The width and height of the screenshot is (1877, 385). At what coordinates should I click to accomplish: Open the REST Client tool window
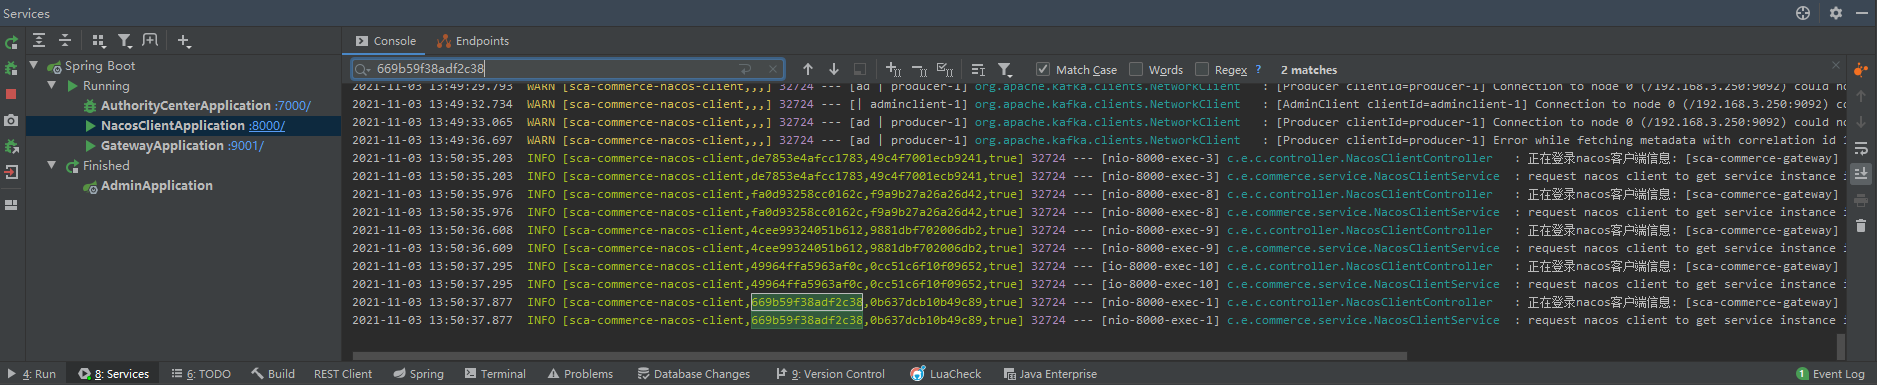(343, 374)
